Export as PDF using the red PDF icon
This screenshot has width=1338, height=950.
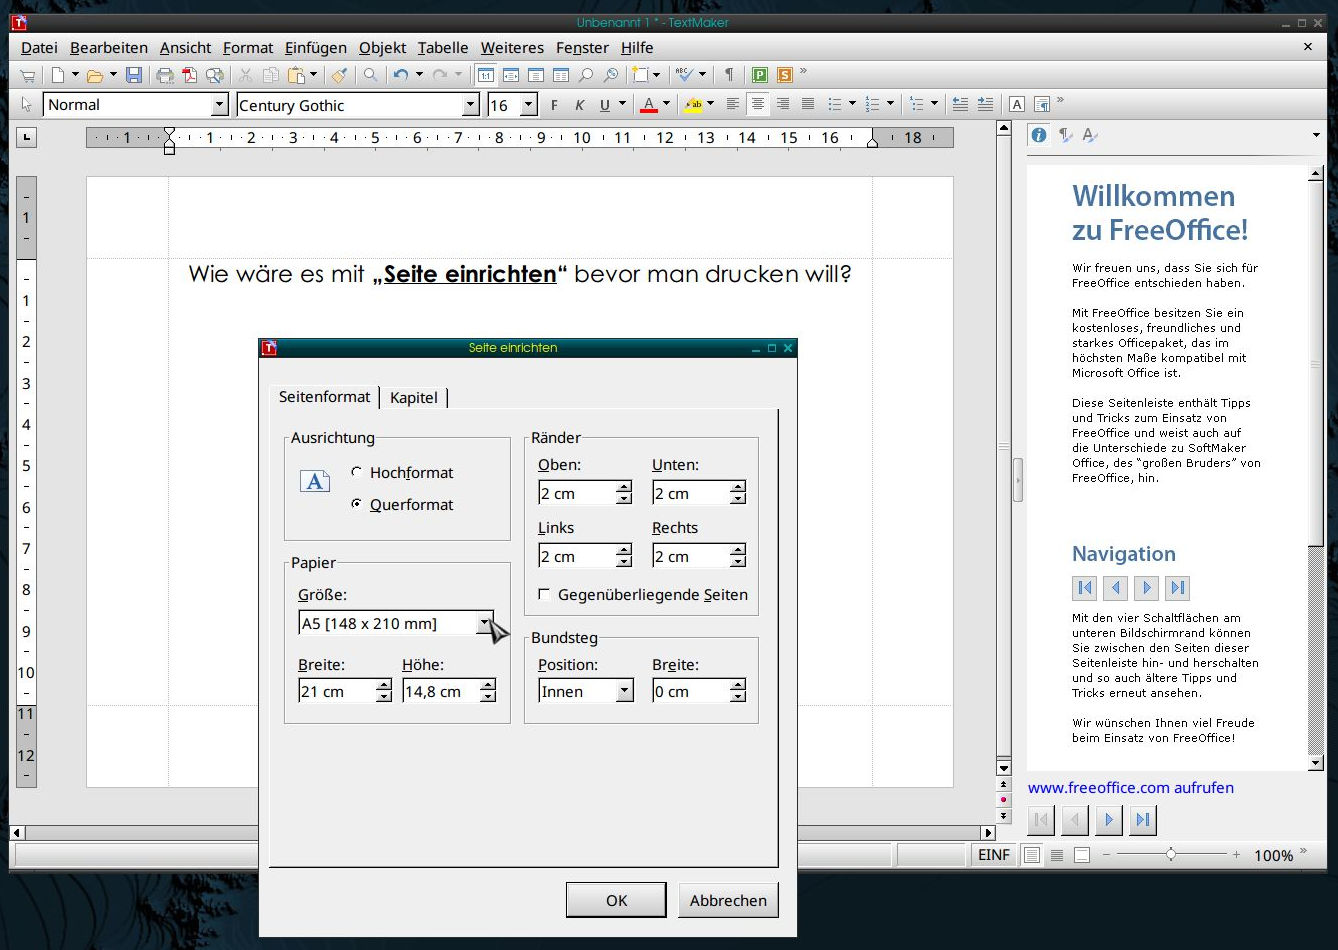(x=189, y=75)
